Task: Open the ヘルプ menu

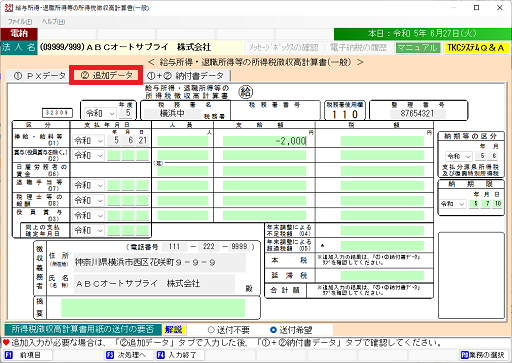Action: [x=53, y=22]
